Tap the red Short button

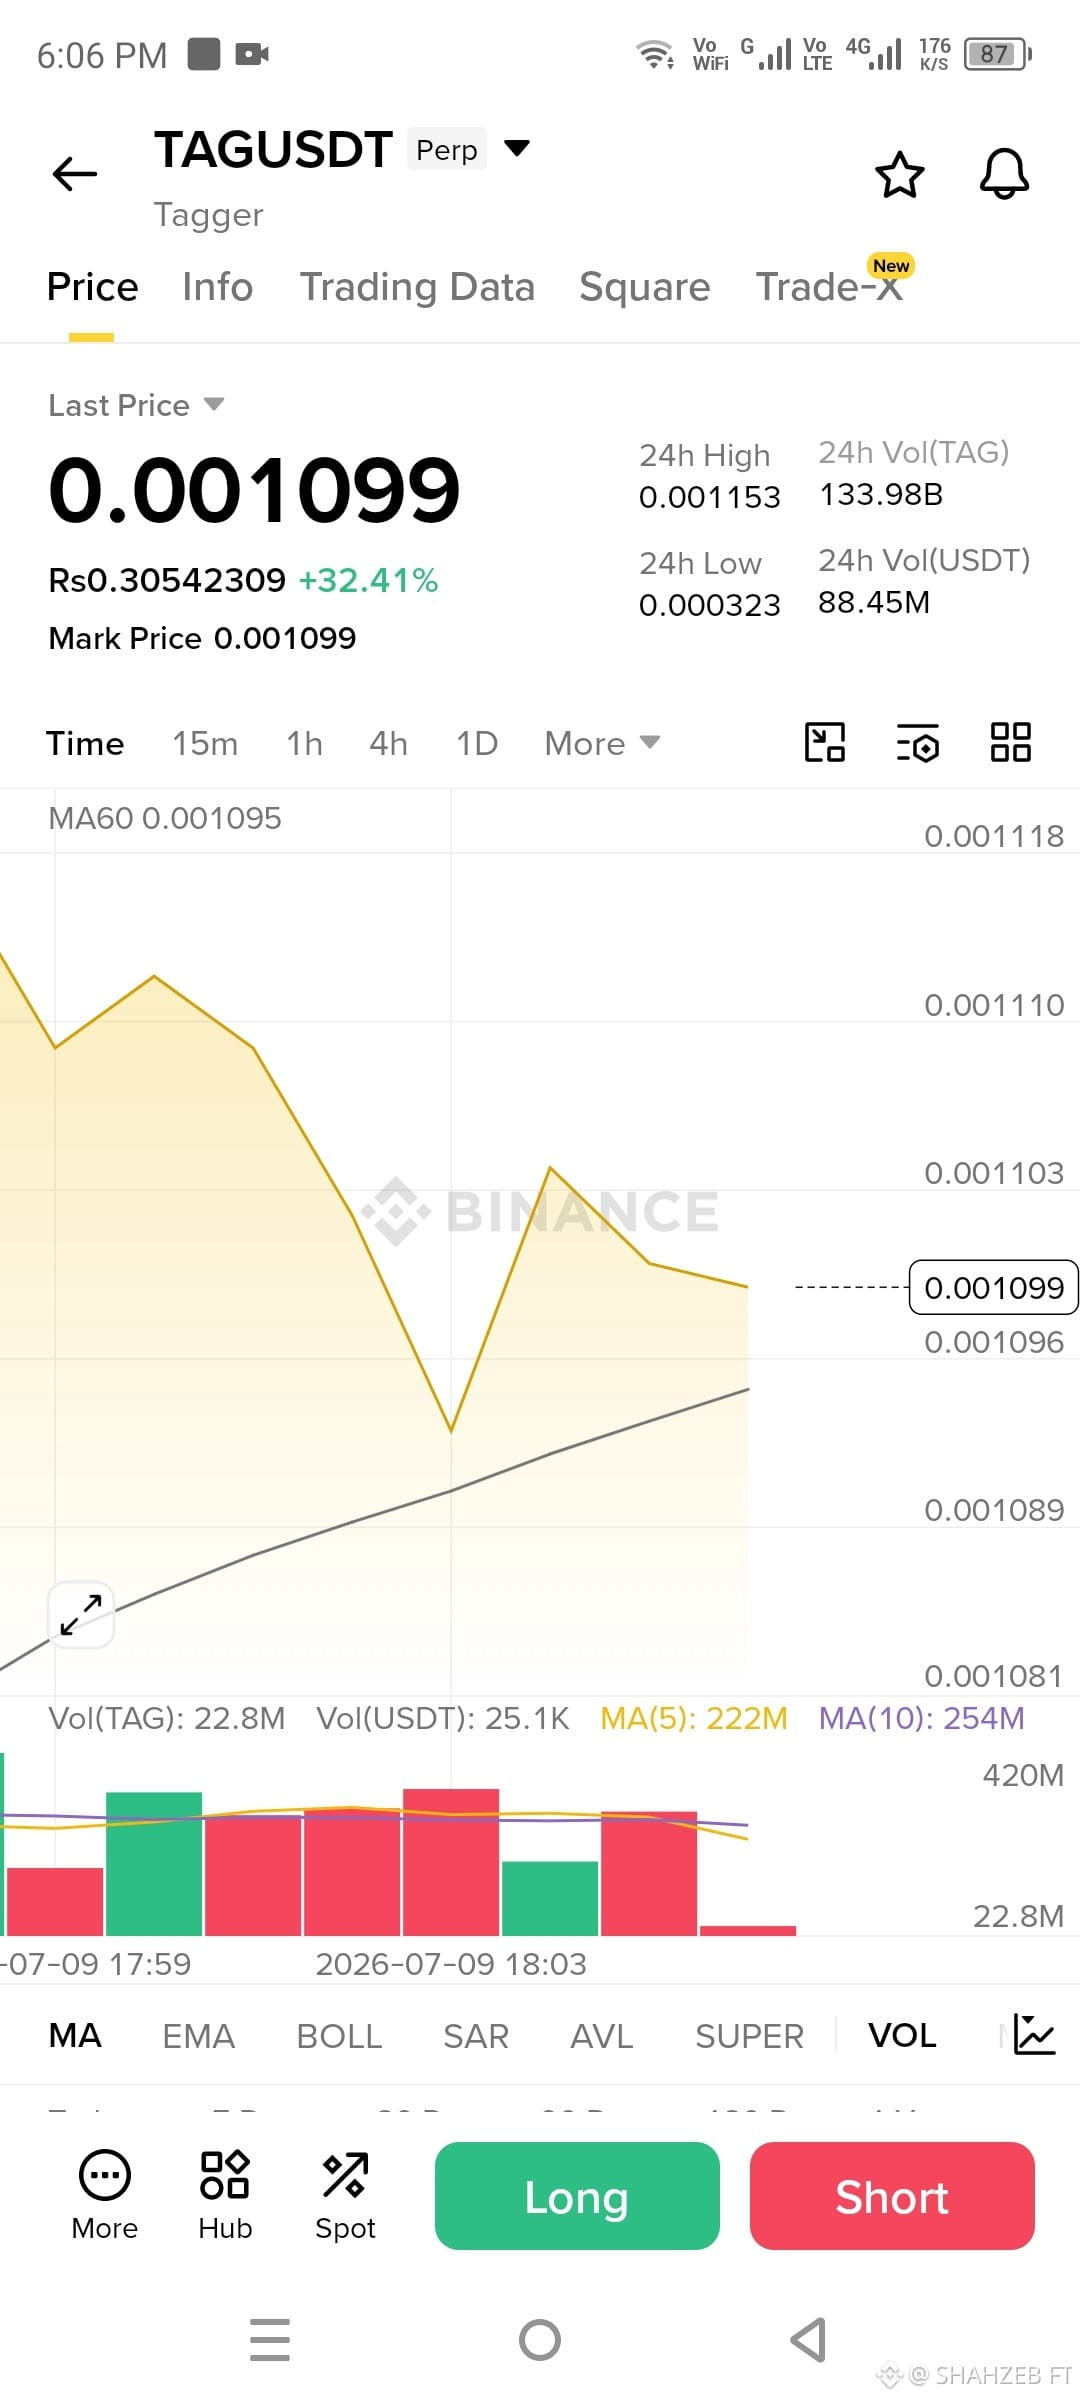[892, 2196]
